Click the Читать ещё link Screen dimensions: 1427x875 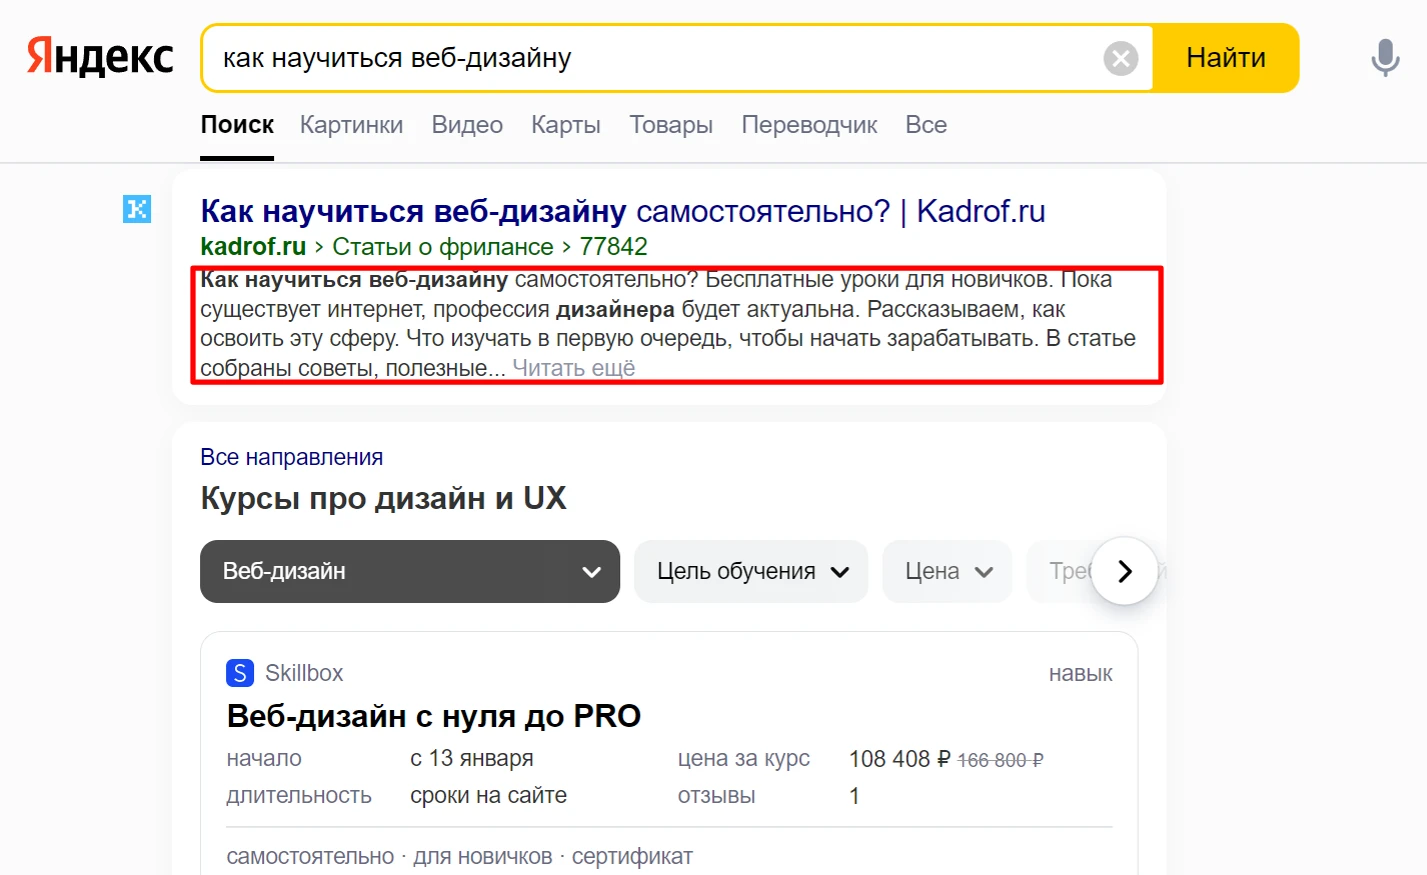click(573, 367)
